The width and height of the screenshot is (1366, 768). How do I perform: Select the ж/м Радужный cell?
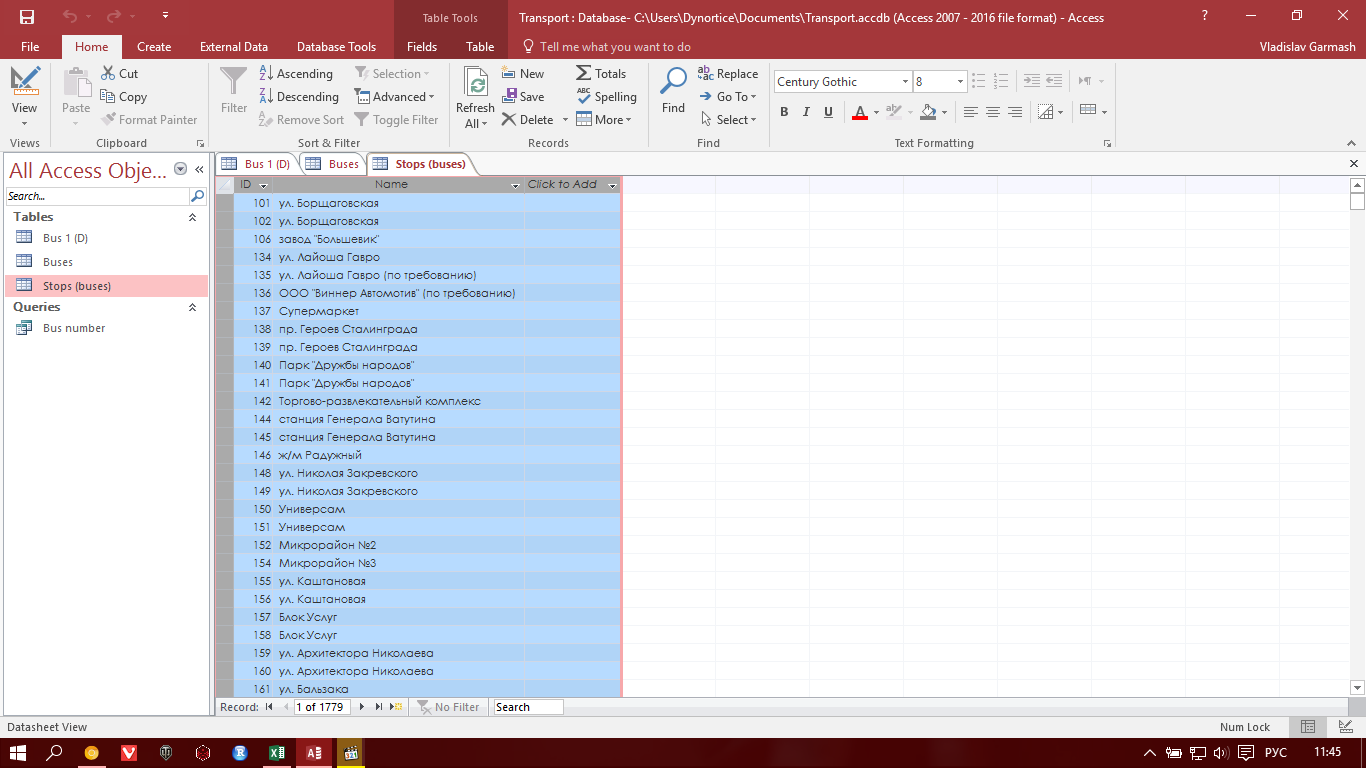400,455
